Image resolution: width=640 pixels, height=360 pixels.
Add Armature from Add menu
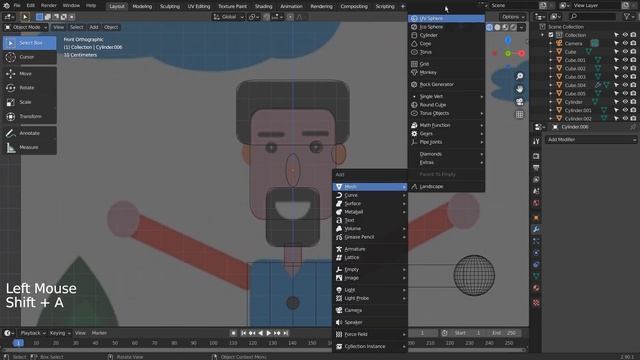(x=370, y=249)
